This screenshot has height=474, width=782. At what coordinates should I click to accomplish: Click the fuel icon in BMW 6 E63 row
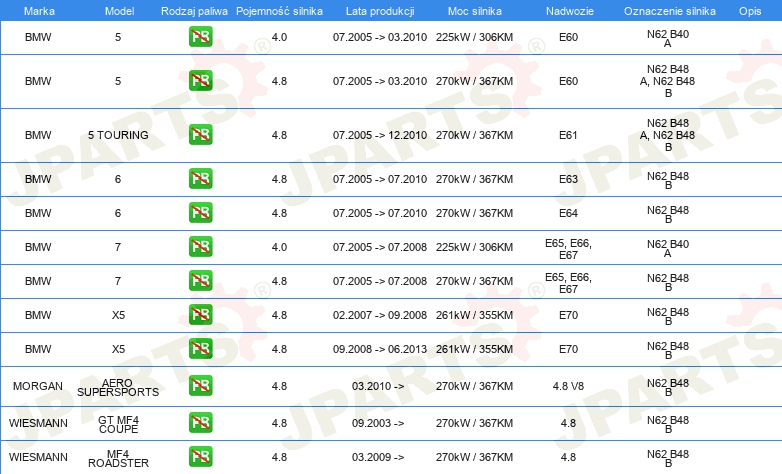[200, 179]
